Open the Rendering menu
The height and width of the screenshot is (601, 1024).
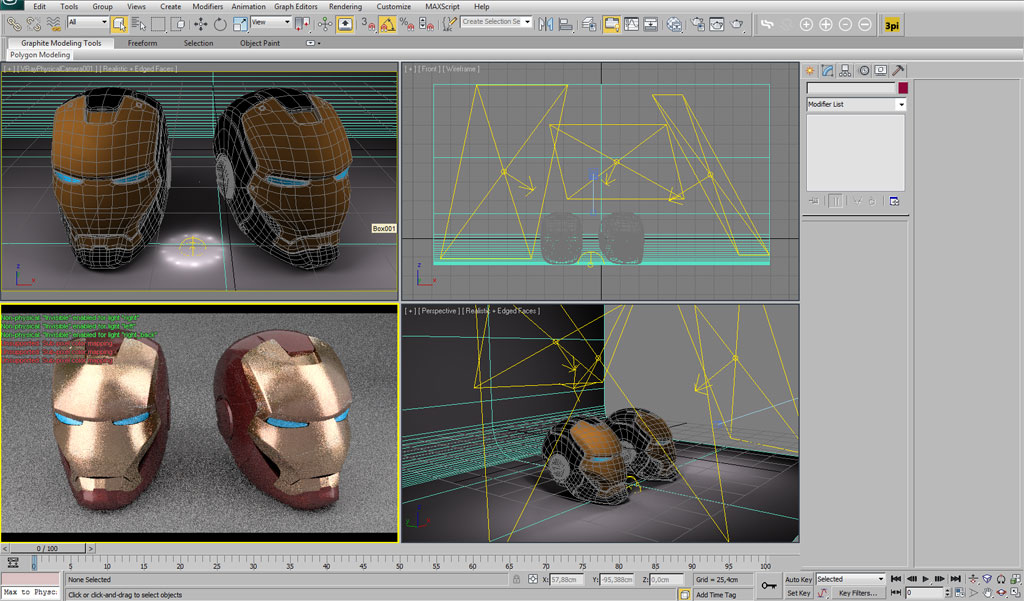(x=345, y=7)
